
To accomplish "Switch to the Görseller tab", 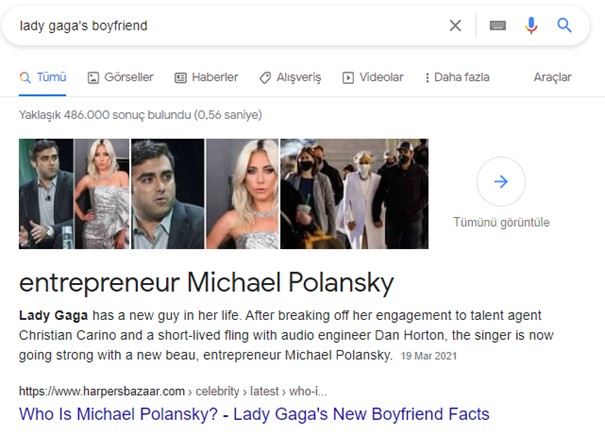I will coord(120,77).
